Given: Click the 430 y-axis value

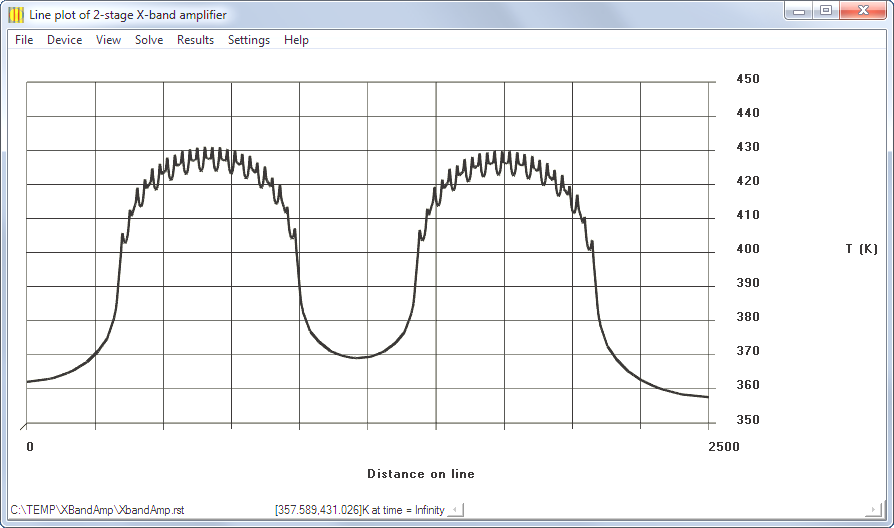Looking at the screenshot, I should tap(748, 147).
